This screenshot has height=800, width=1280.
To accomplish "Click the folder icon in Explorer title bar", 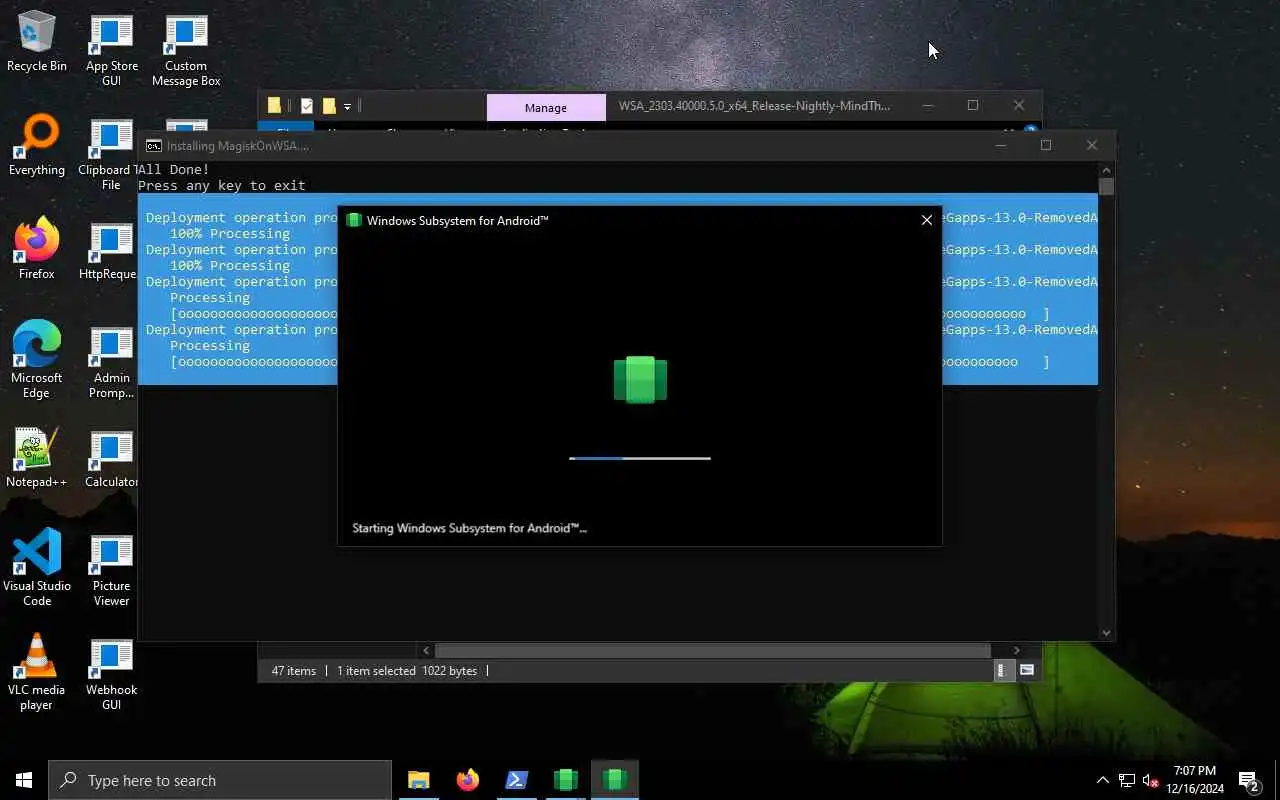I will coord(274,105).
